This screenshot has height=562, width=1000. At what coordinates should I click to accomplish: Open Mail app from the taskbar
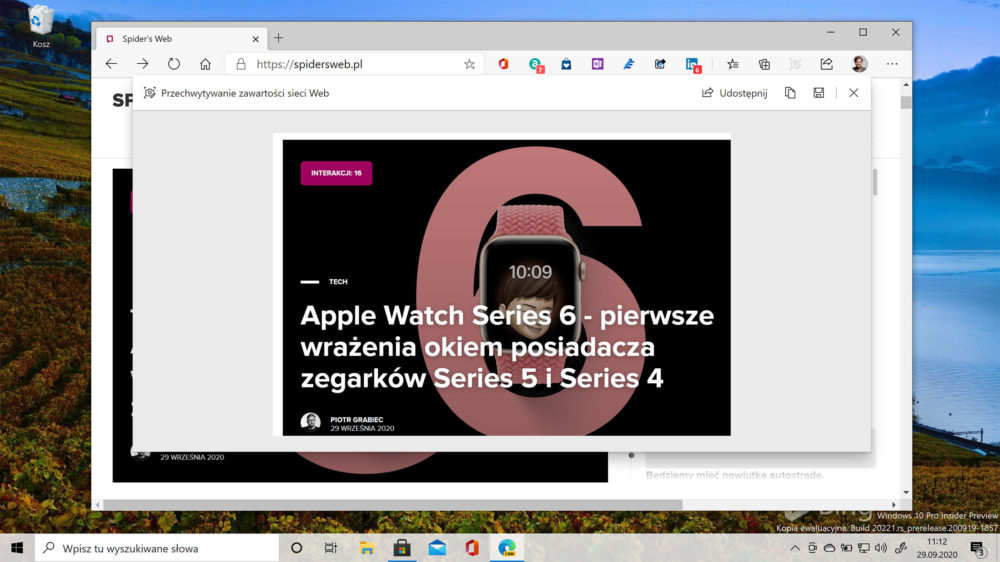(437, 548)
